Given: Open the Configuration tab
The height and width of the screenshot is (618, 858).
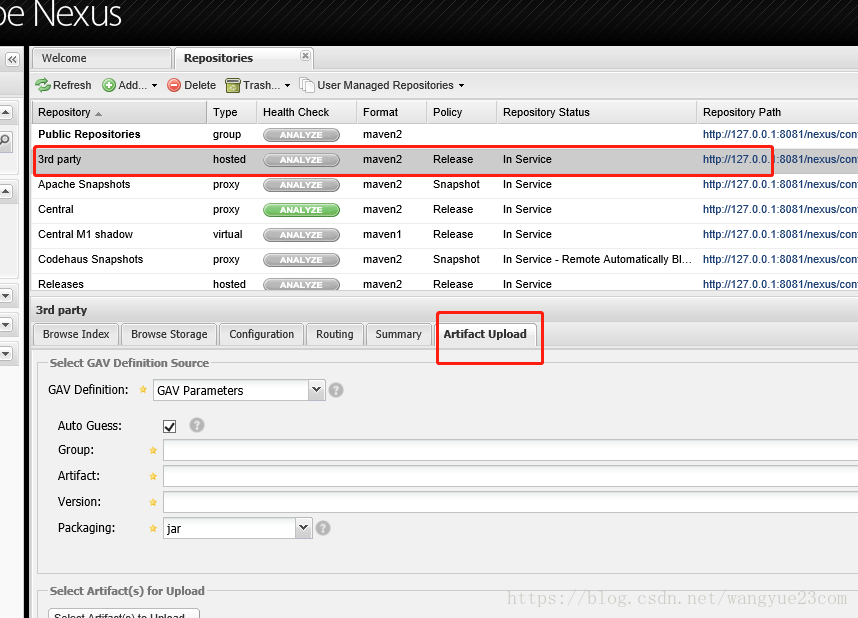Looking at the screenshot, I should pos(262,334).
